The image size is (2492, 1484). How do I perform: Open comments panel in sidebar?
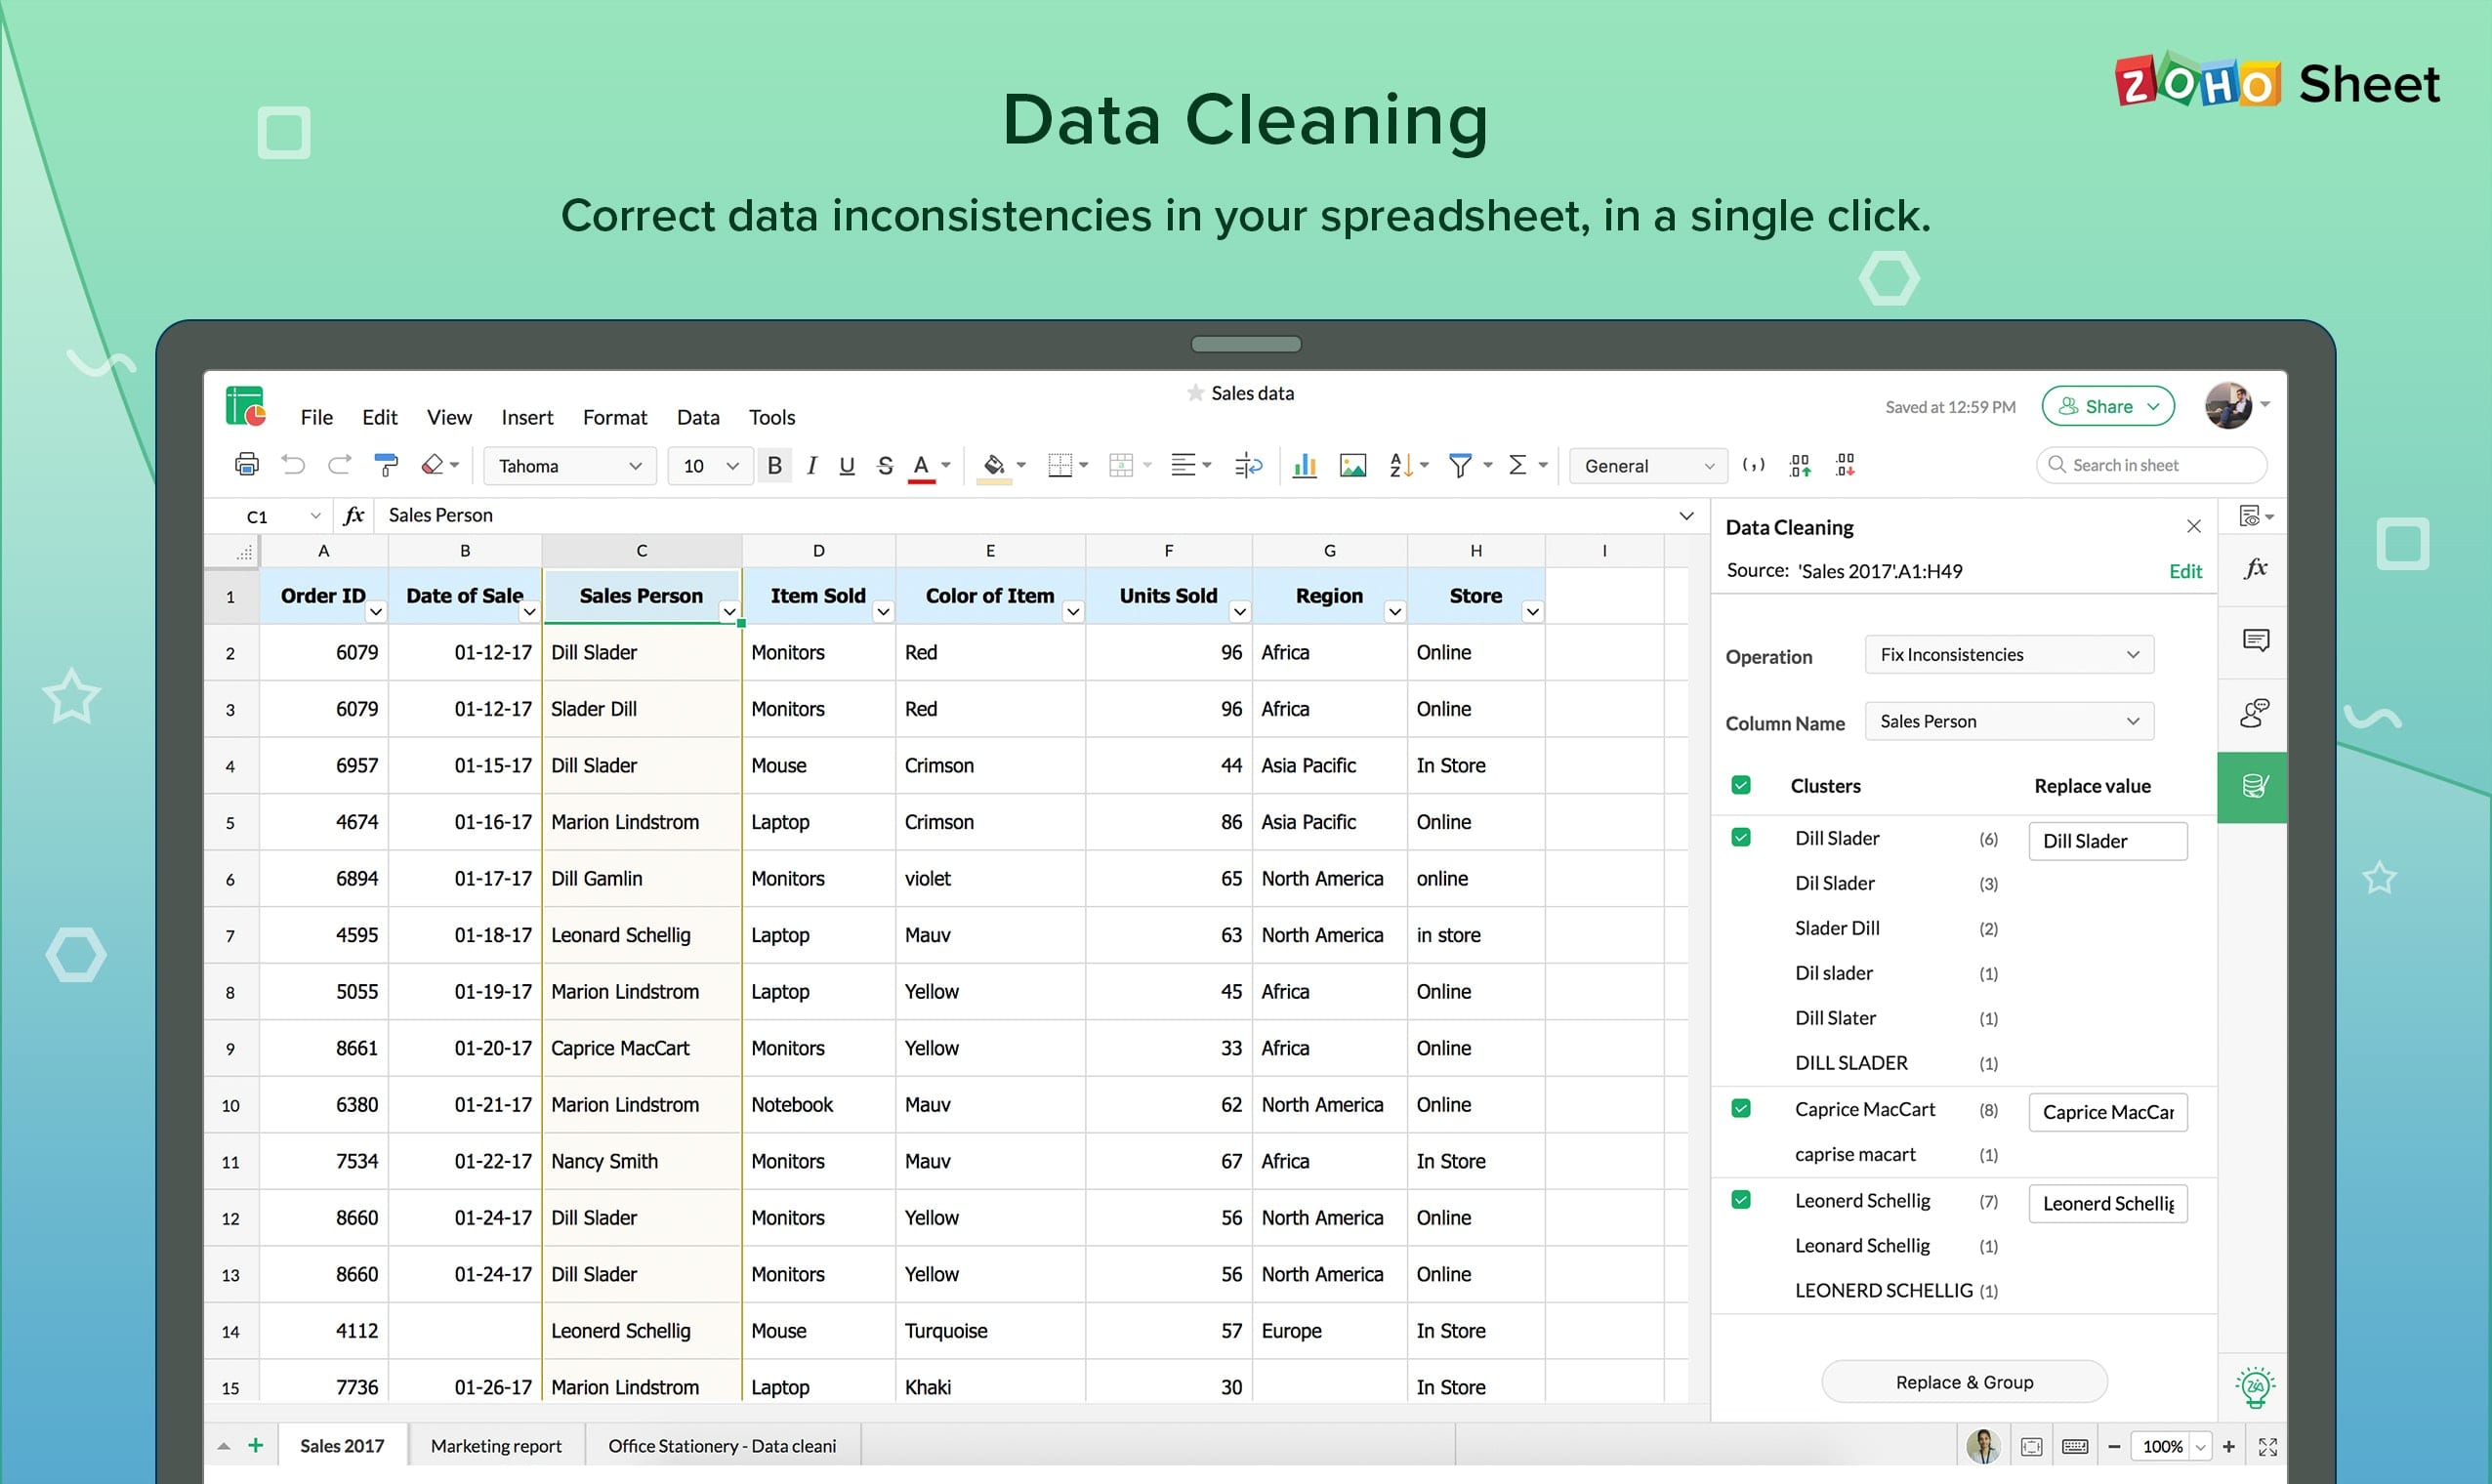2255,640
